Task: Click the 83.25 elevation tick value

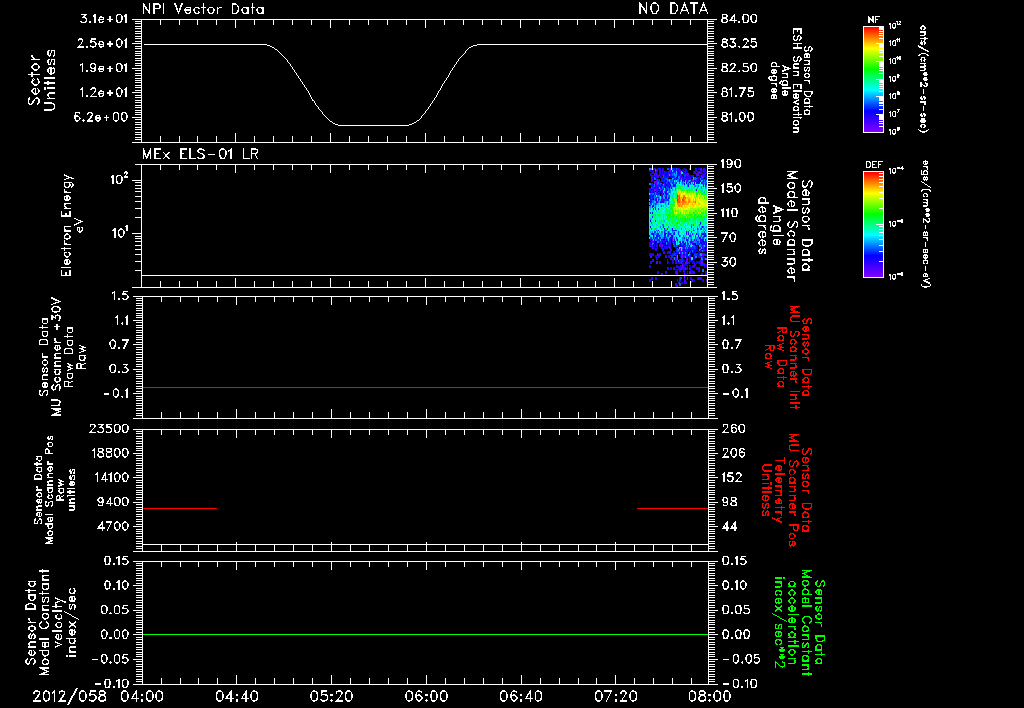Action: pos(739,44)
